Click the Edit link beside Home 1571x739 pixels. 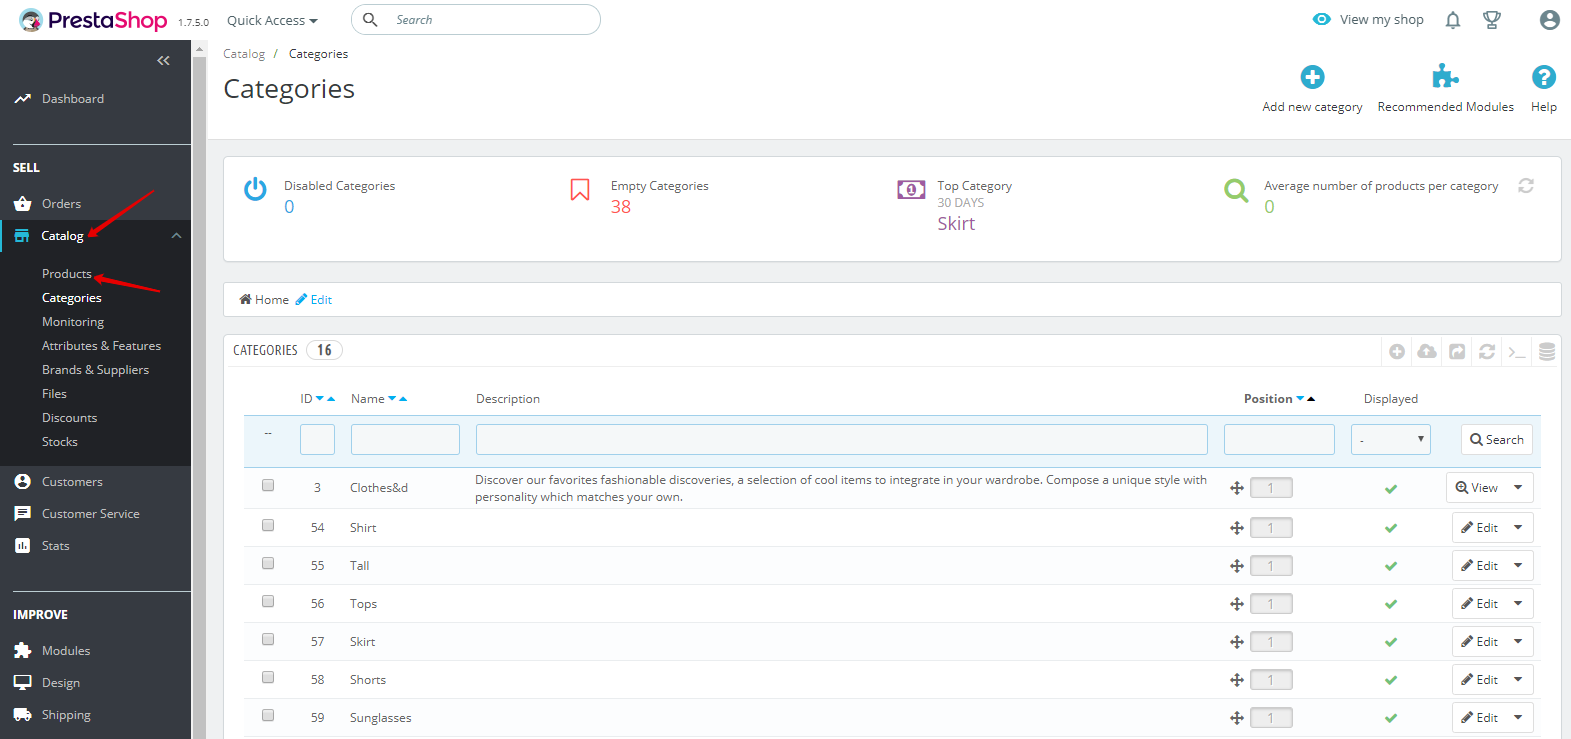point(314,300)
